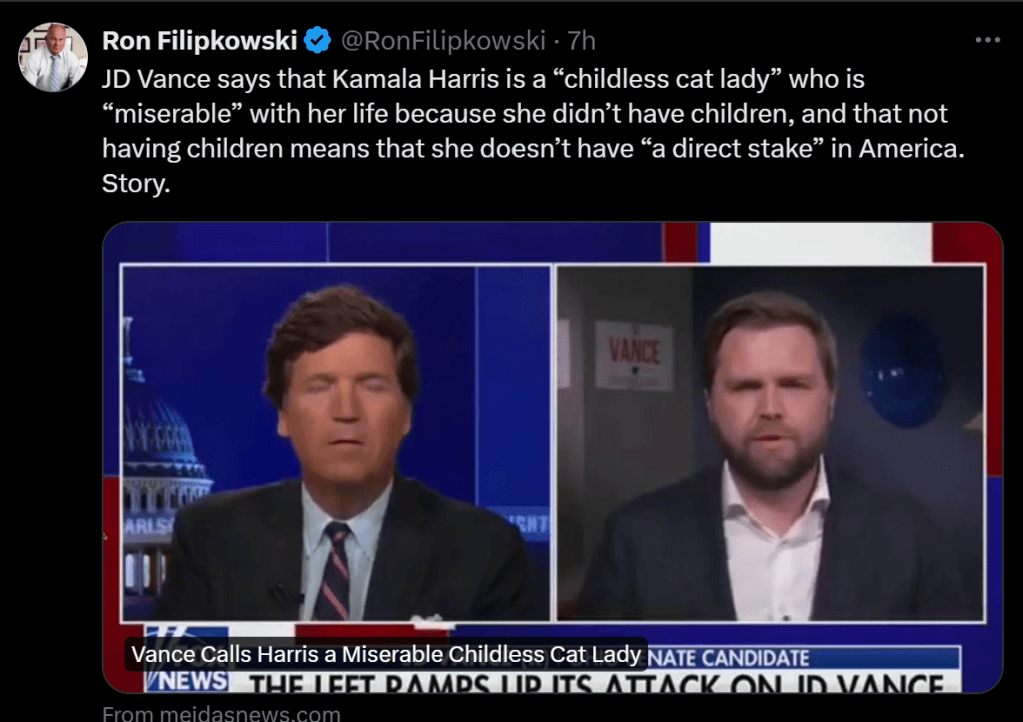1023x722 pixels.
Task: Click the blue round object behind right speaker
Action: 903,370
